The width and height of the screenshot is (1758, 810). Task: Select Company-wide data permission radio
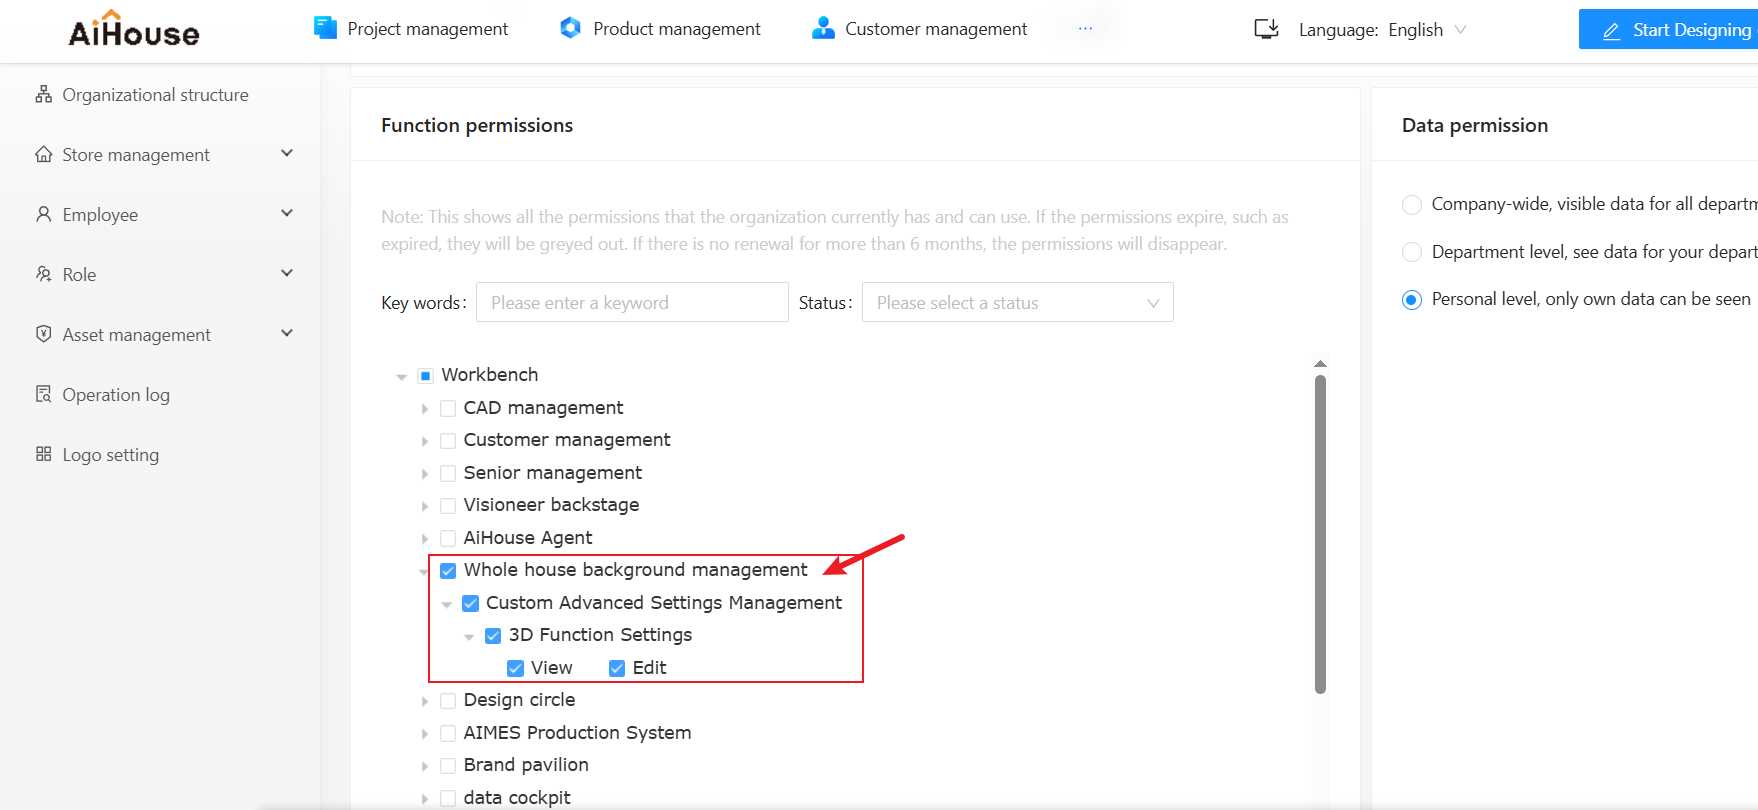(1412, 205)
